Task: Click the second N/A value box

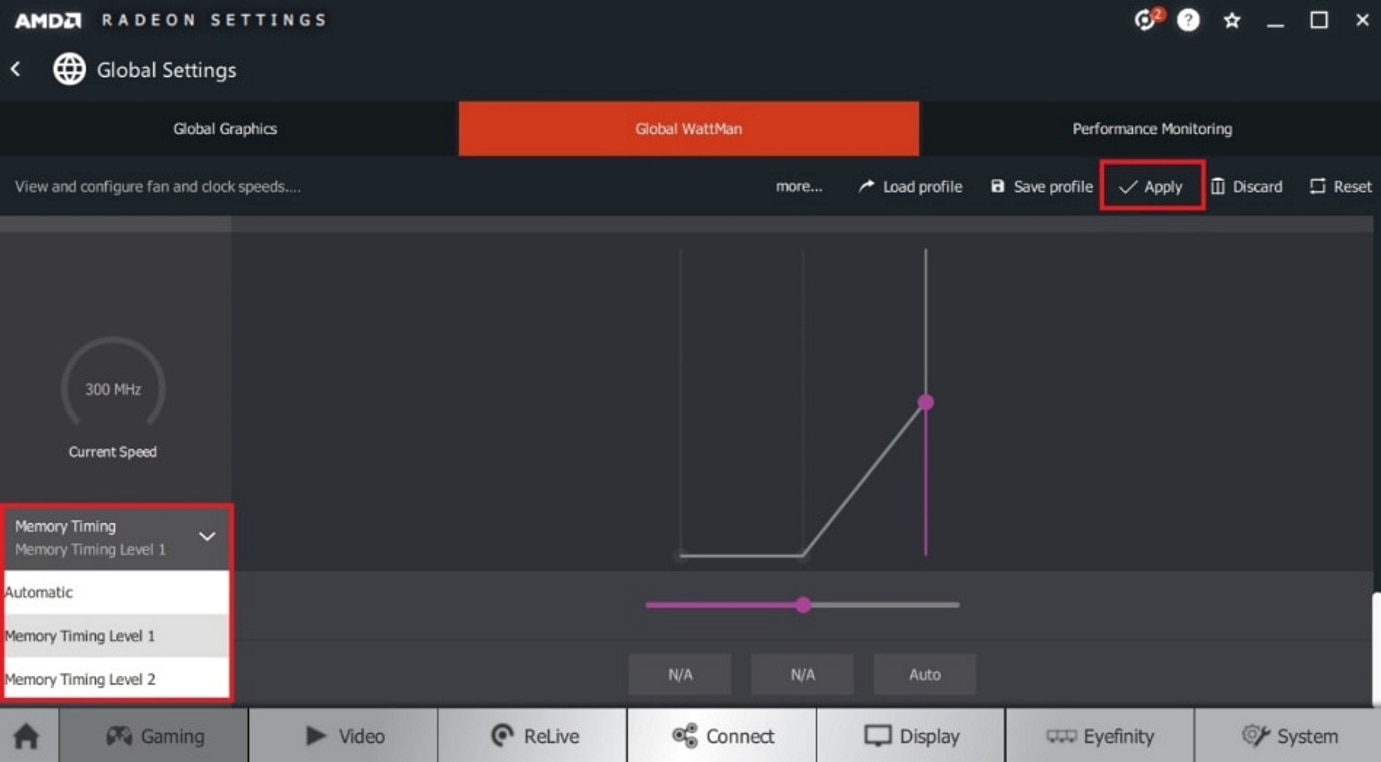Action: click(x=802, y=675)
